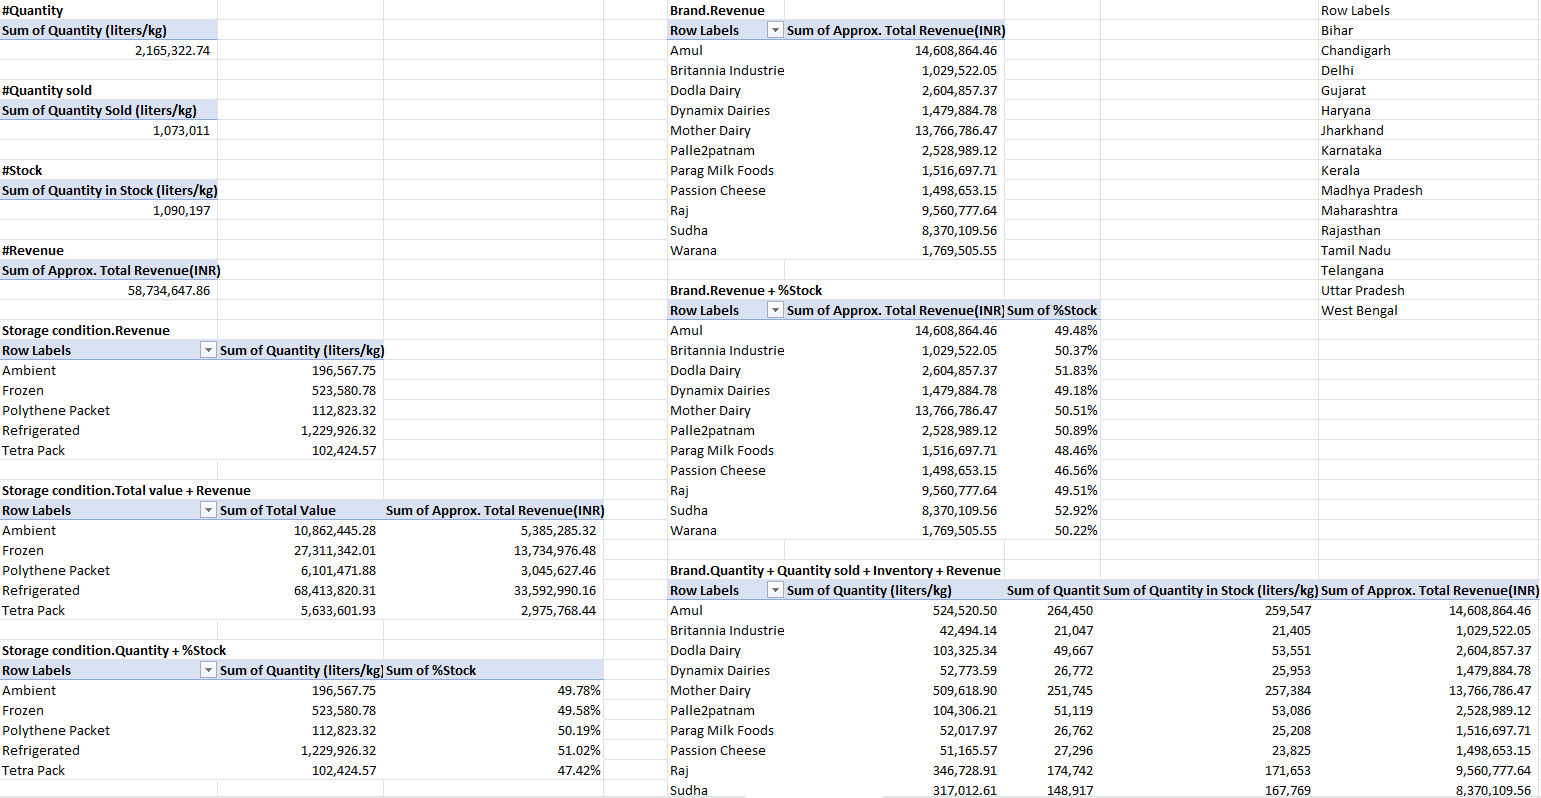The width and height of the screenshot is (1541, 798).
Task: Expand Row Labels filter in Storage condition.Quantity + %Stock
Action: tap(208, 671)
